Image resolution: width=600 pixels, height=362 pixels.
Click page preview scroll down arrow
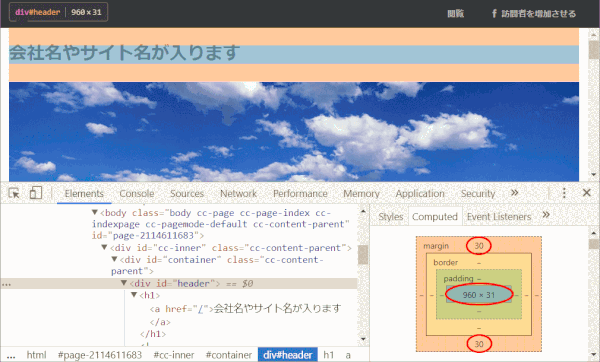(594, 174)
